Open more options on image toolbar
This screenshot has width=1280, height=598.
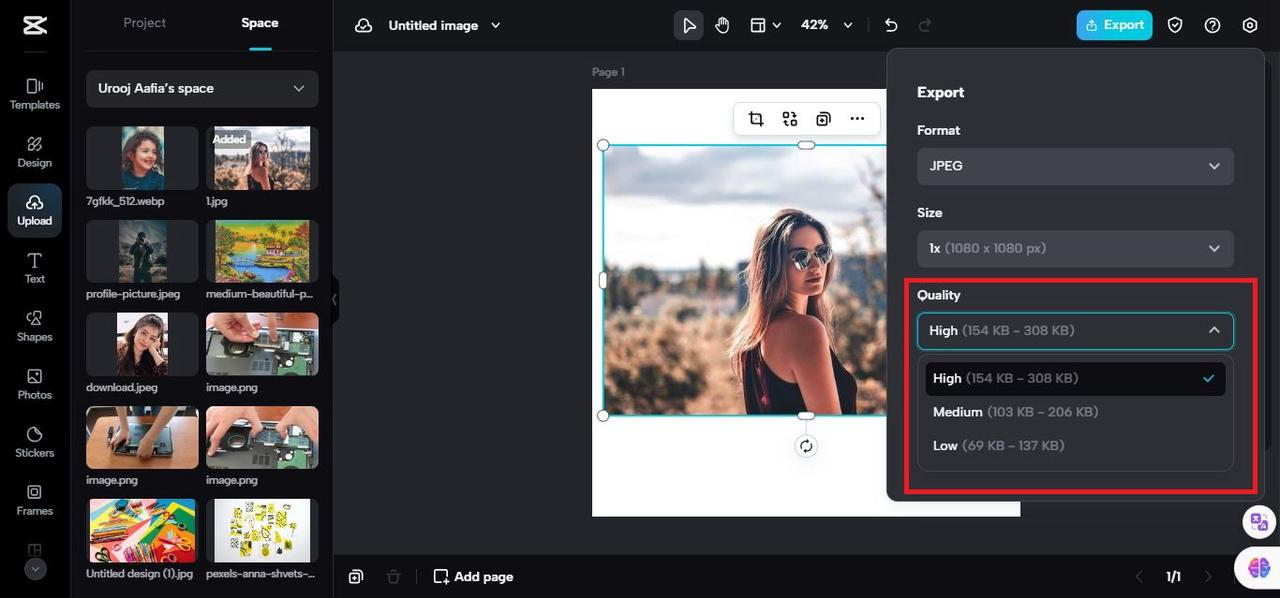(x=857, y=119)
